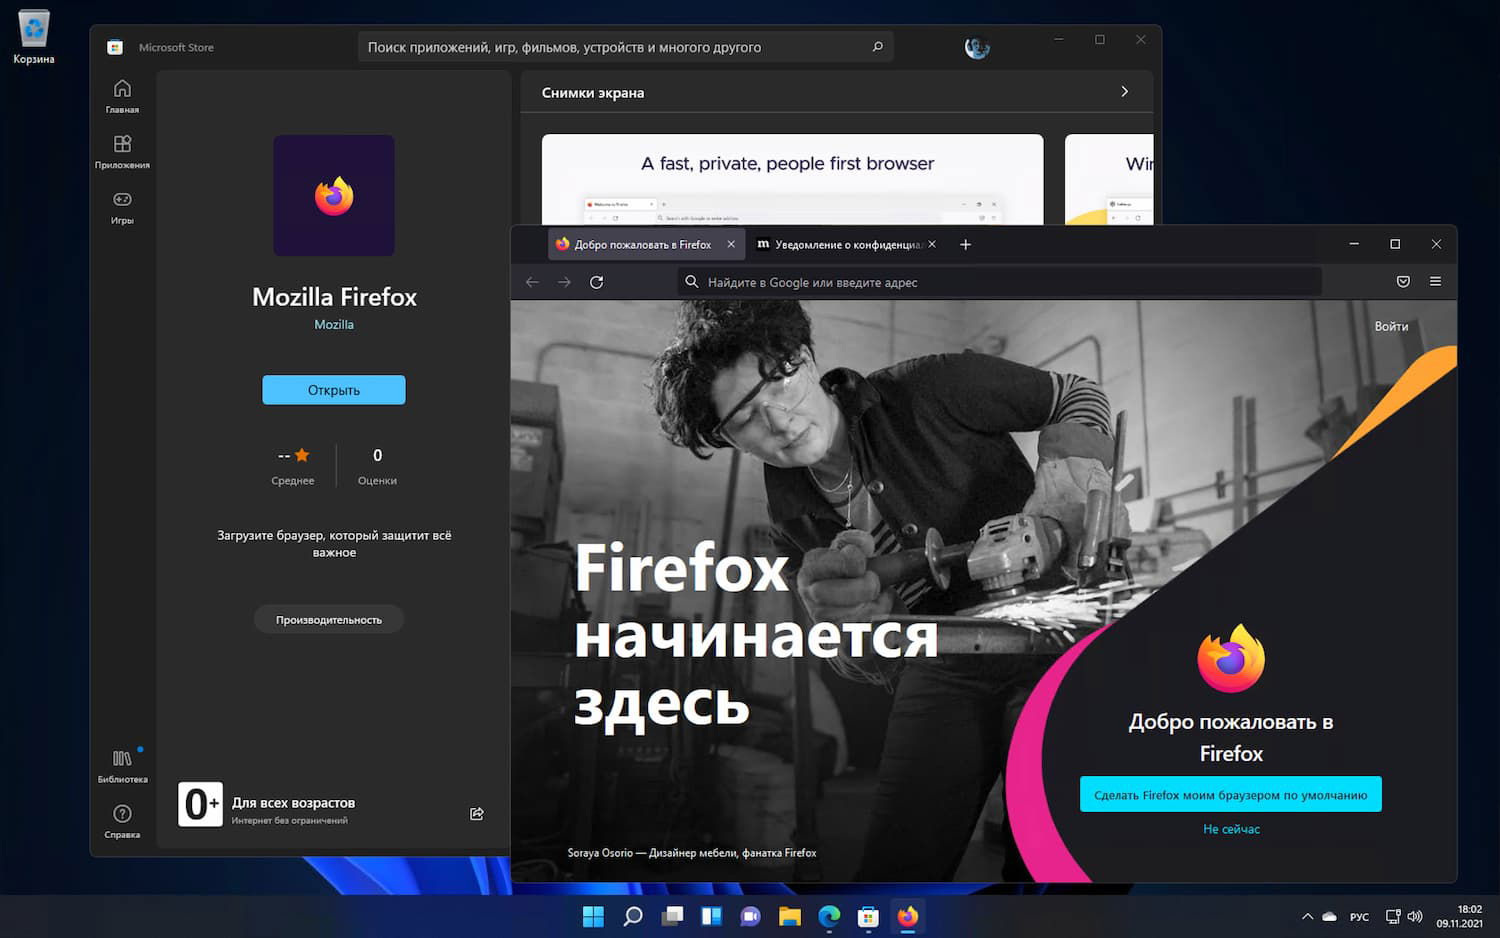The height and width of the screenshot is (938, 1500).
Task: Go to Home in Microsoft Store sidebar
Action: click(x=122, y=96)
